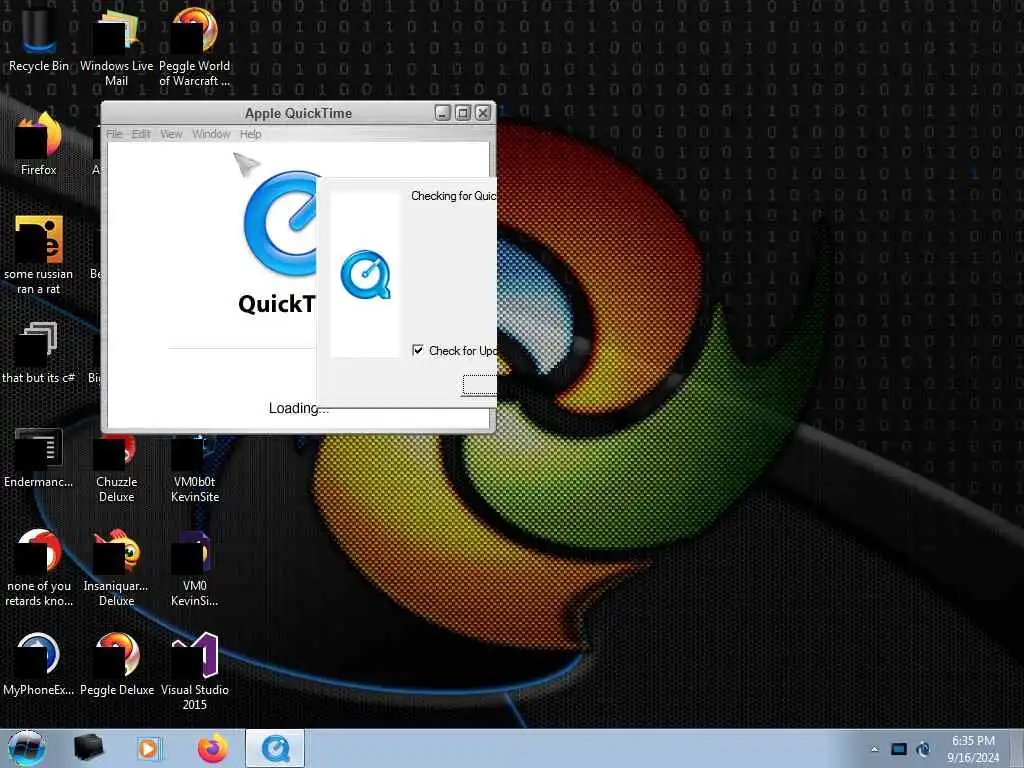
Task: Open the Peggle World of Warcraft desktop icon
Action: point(195,46)
